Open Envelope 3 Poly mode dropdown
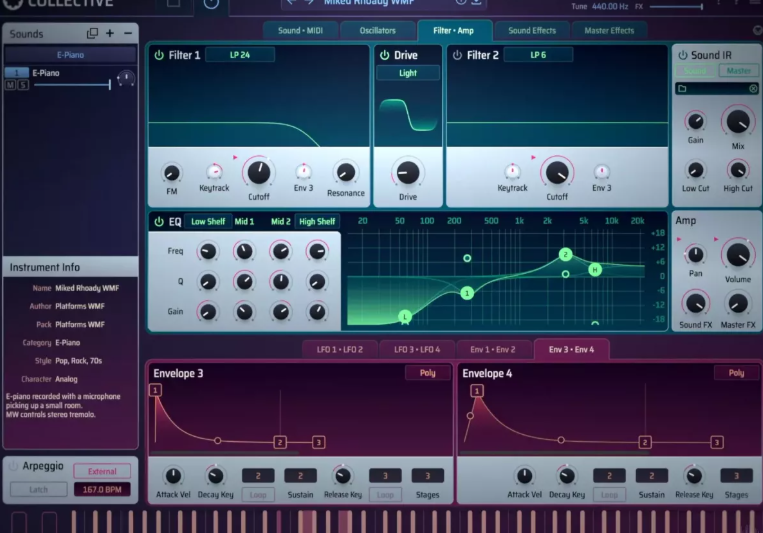The height and width of the screenshot is (533, 763). pos(427,373)
